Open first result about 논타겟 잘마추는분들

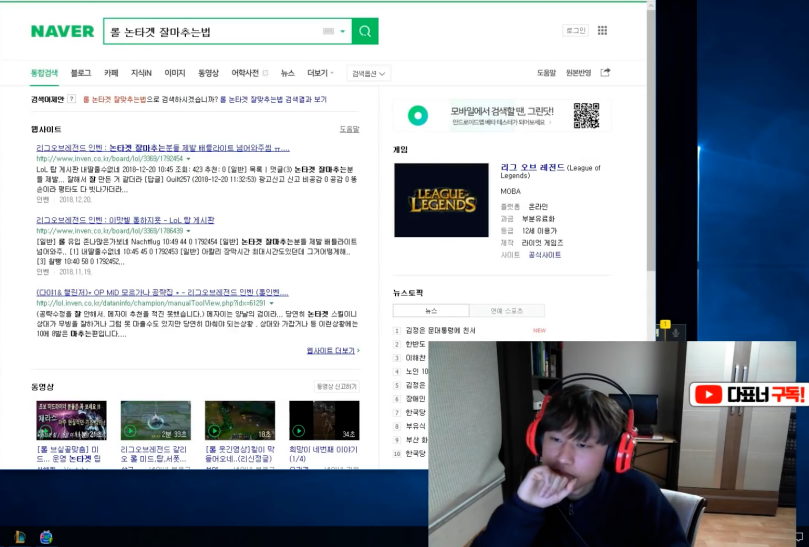click(163, 148)
